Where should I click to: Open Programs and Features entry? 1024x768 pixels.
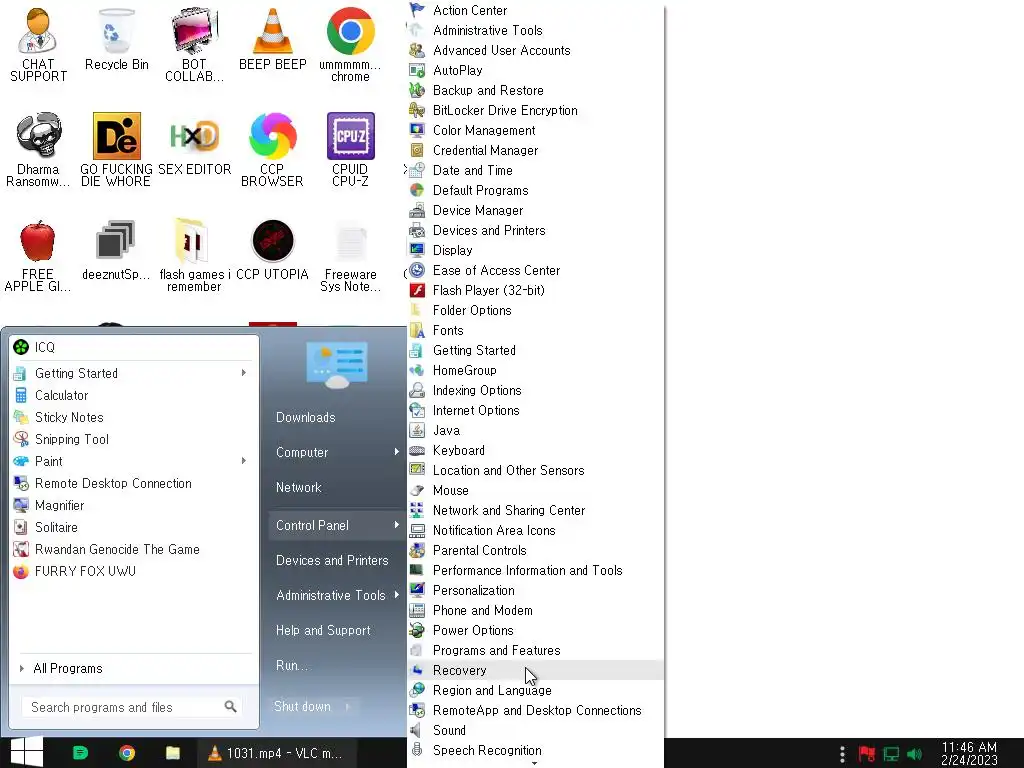[535, 650]
